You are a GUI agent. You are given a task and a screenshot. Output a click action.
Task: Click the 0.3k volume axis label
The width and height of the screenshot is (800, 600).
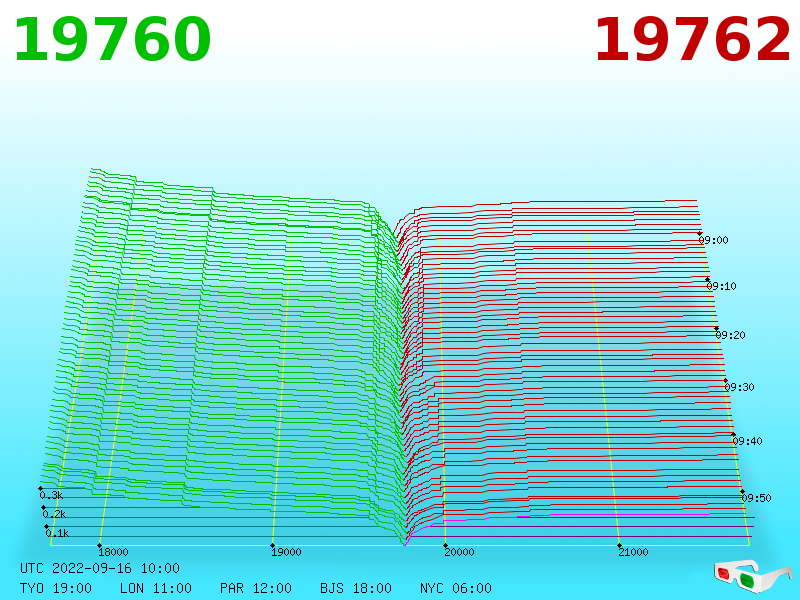[51, 495]
